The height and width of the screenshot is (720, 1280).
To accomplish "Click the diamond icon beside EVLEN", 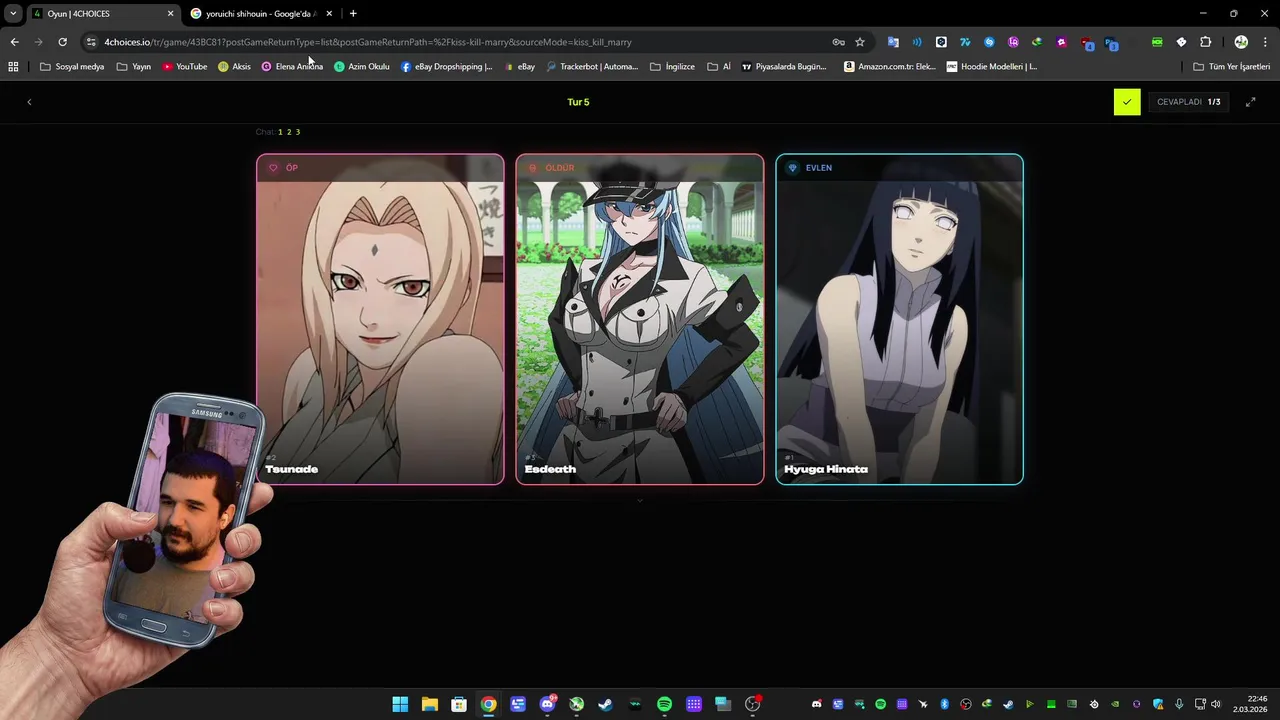I will click(x=793, y=168).
